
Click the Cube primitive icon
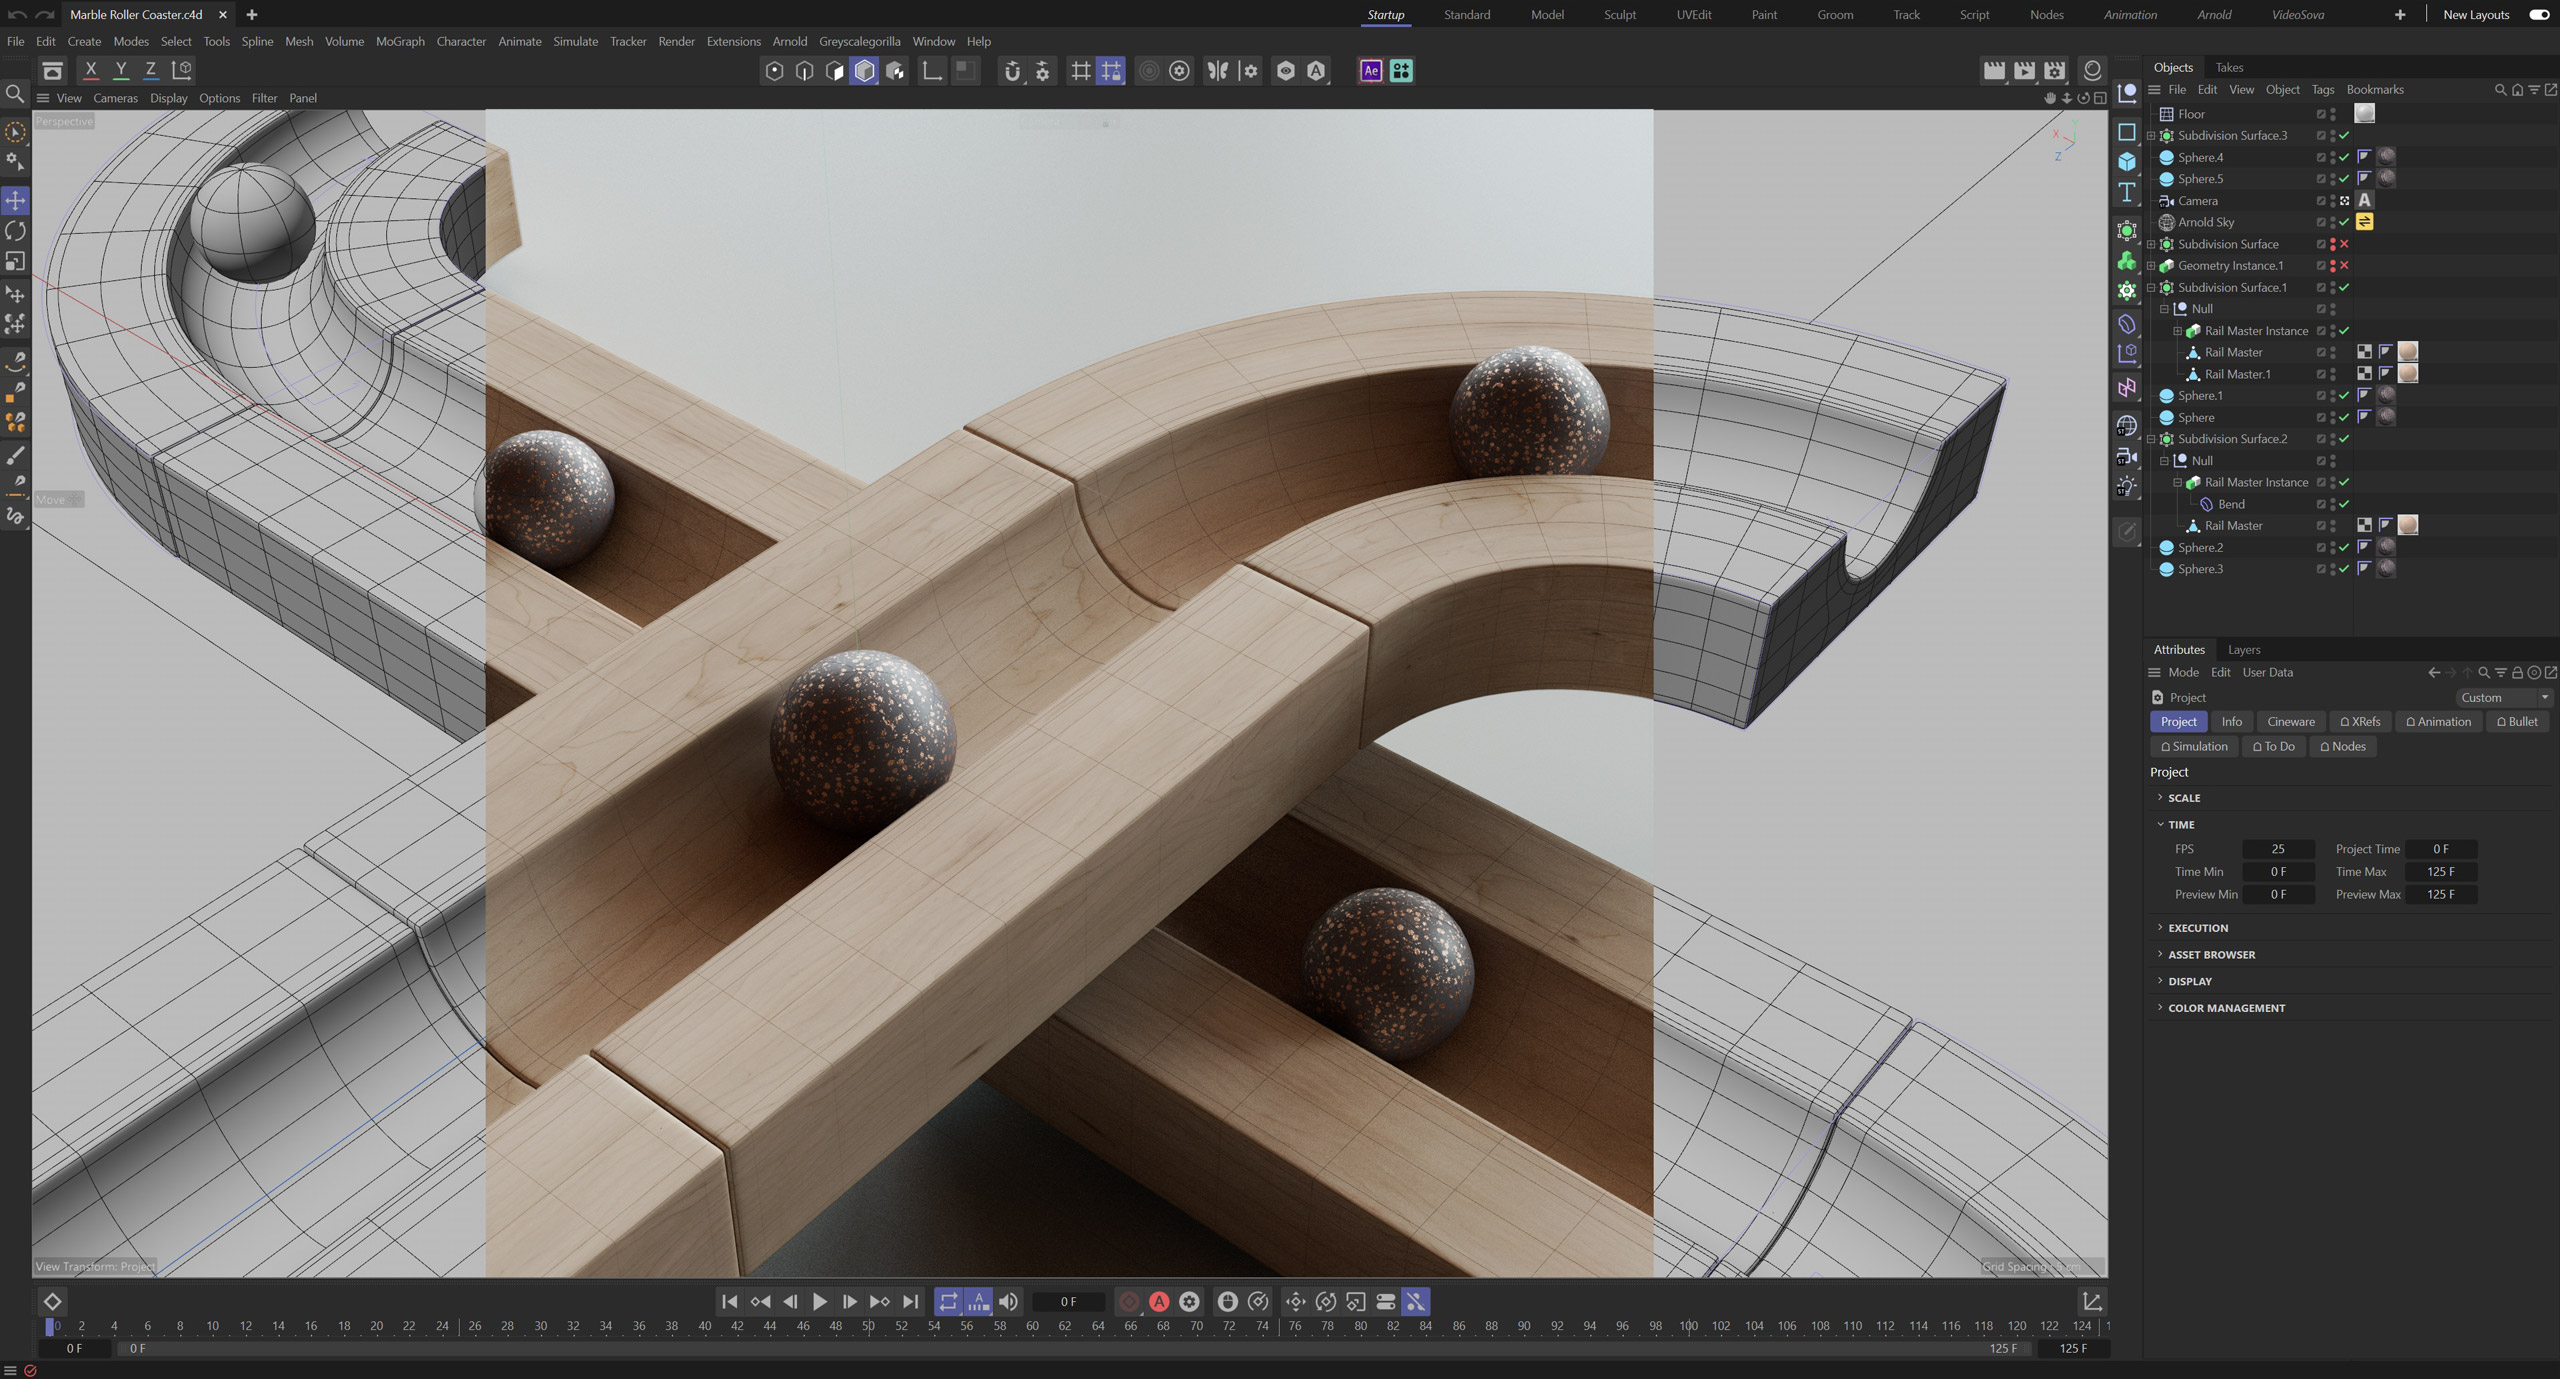point(2127,162)
